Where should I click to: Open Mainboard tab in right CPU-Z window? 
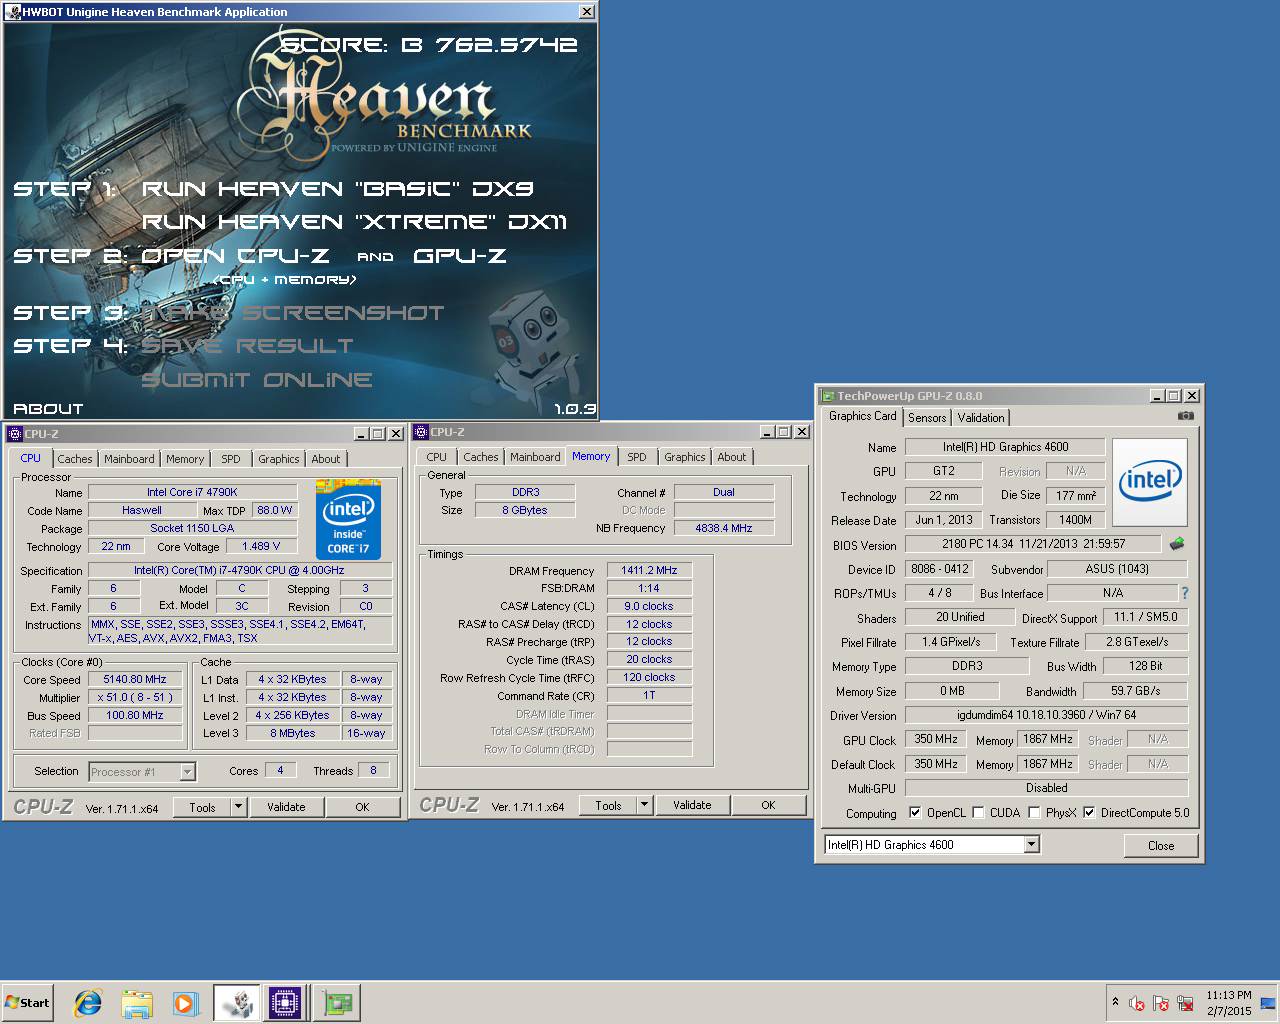click(x=535, y=457)
